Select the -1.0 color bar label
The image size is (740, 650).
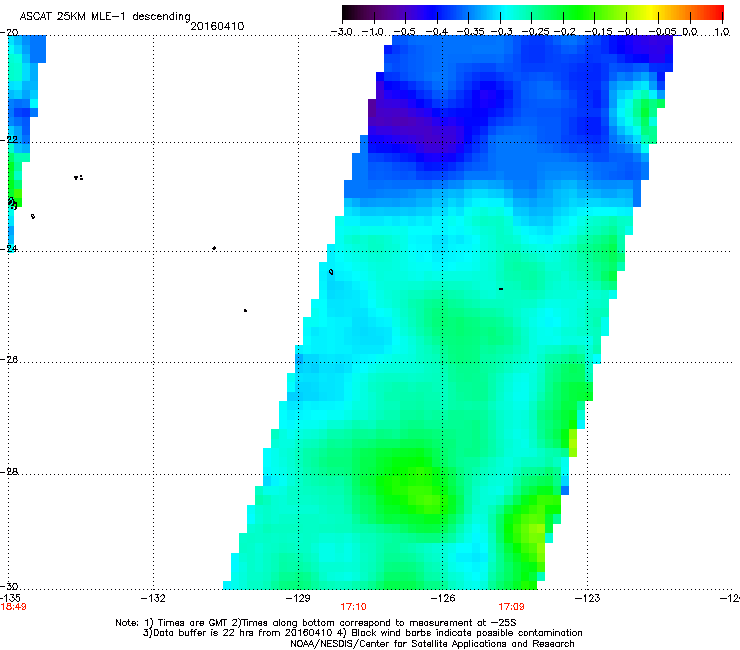(x=373, y=32)
